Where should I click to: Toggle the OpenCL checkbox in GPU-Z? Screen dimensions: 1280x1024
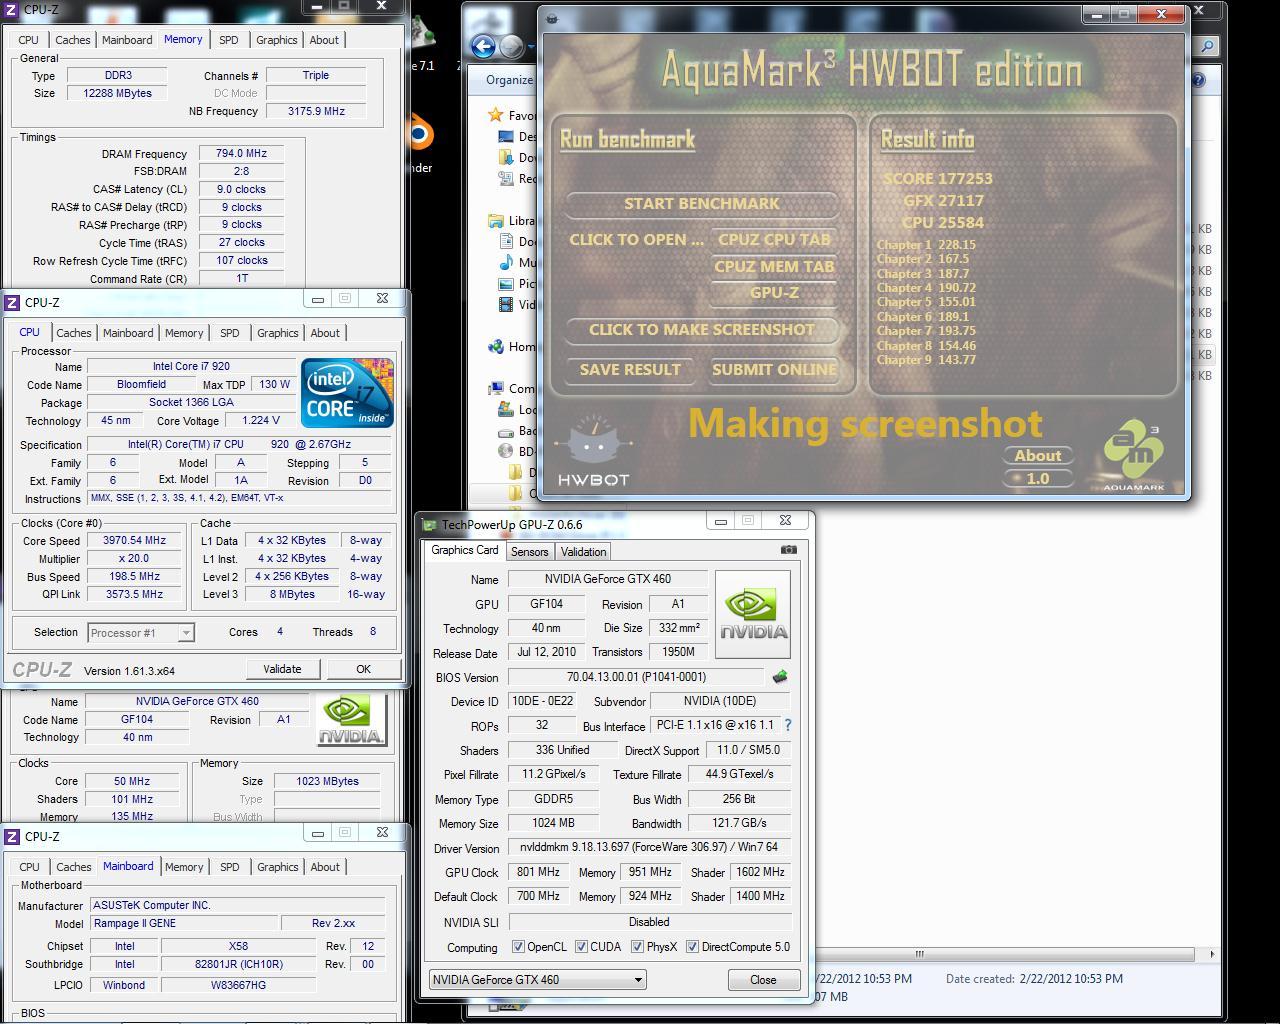click(x=518, y=947)
